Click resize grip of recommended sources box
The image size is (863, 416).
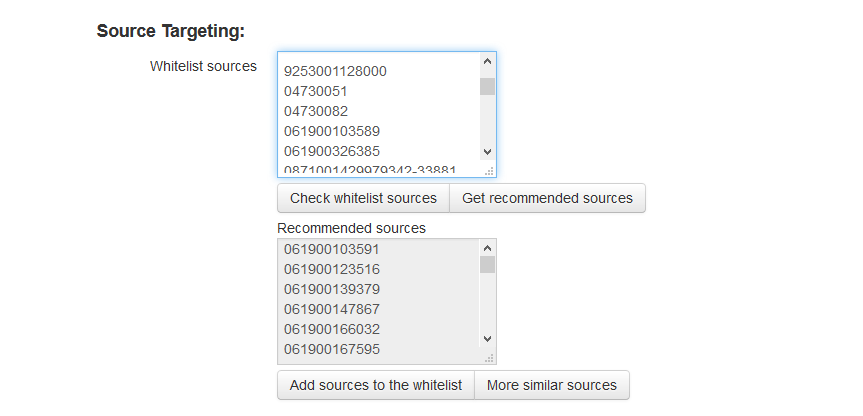point(489,358)
